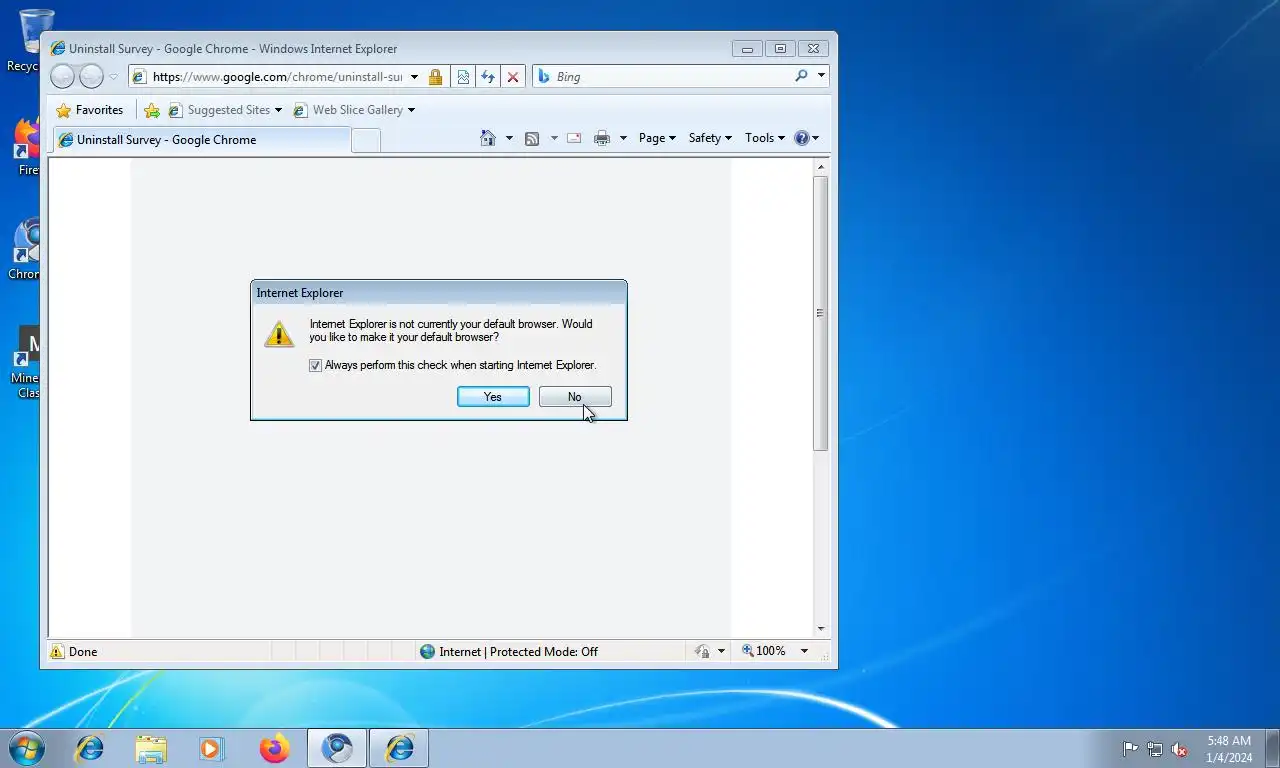Click the Add to Favorites Bar icon
1280x768 pixels.
click(x=152, y=110)
